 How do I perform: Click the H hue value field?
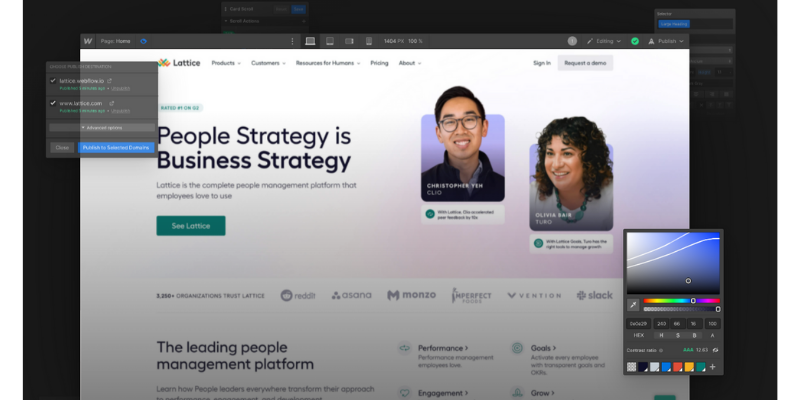[662, 324]
